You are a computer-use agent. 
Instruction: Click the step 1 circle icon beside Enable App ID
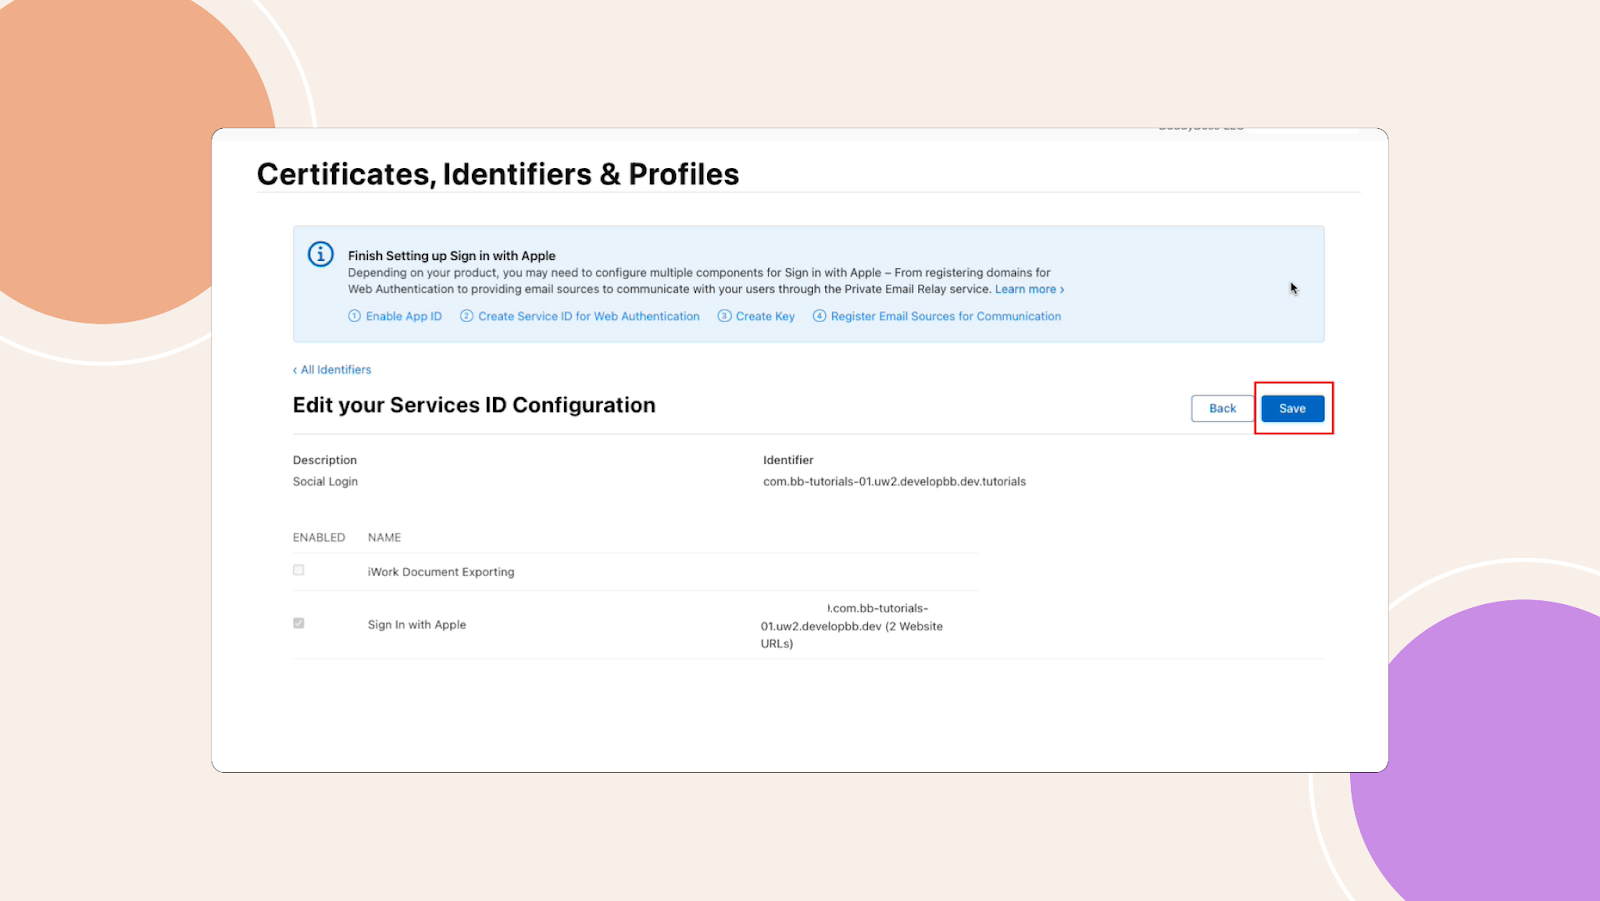pyautogui.click(x=354, y=316)
